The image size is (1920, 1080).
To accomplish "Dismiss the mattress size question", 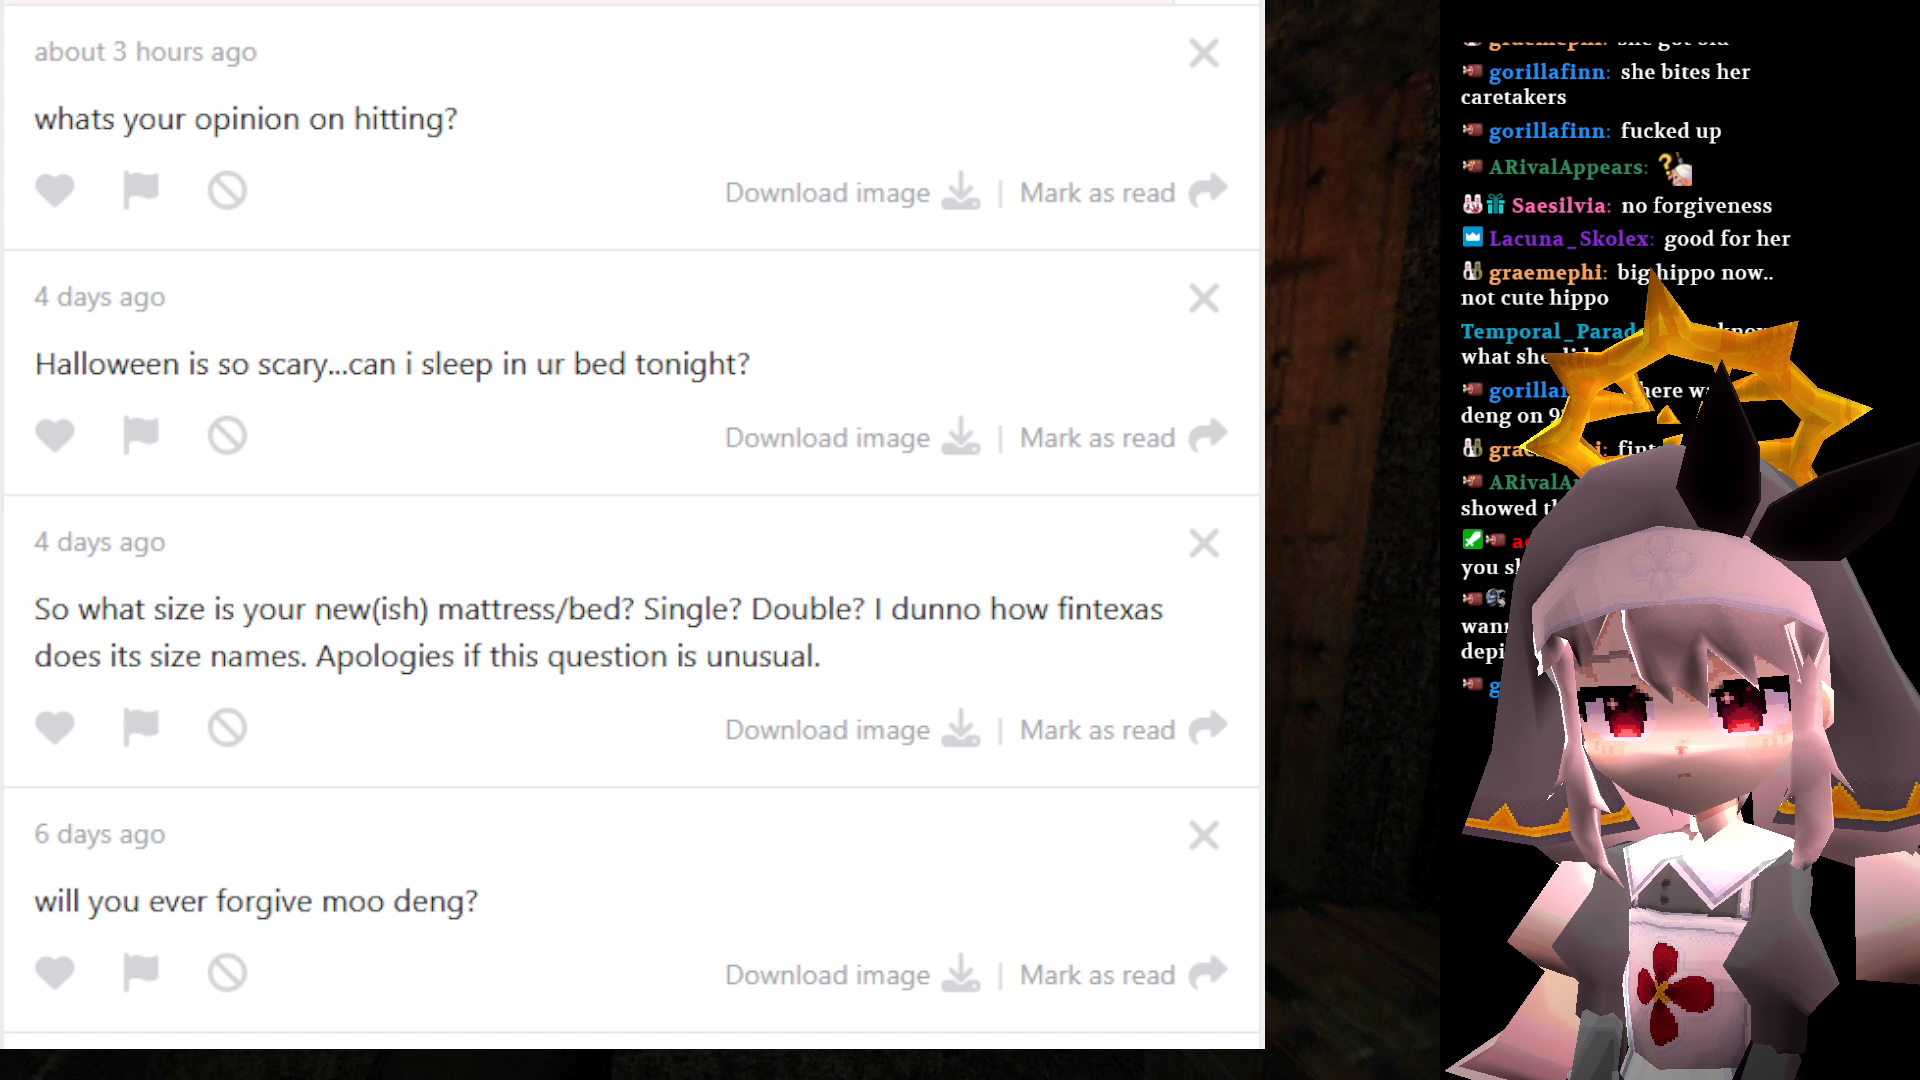I will (x=1204, y=543).
